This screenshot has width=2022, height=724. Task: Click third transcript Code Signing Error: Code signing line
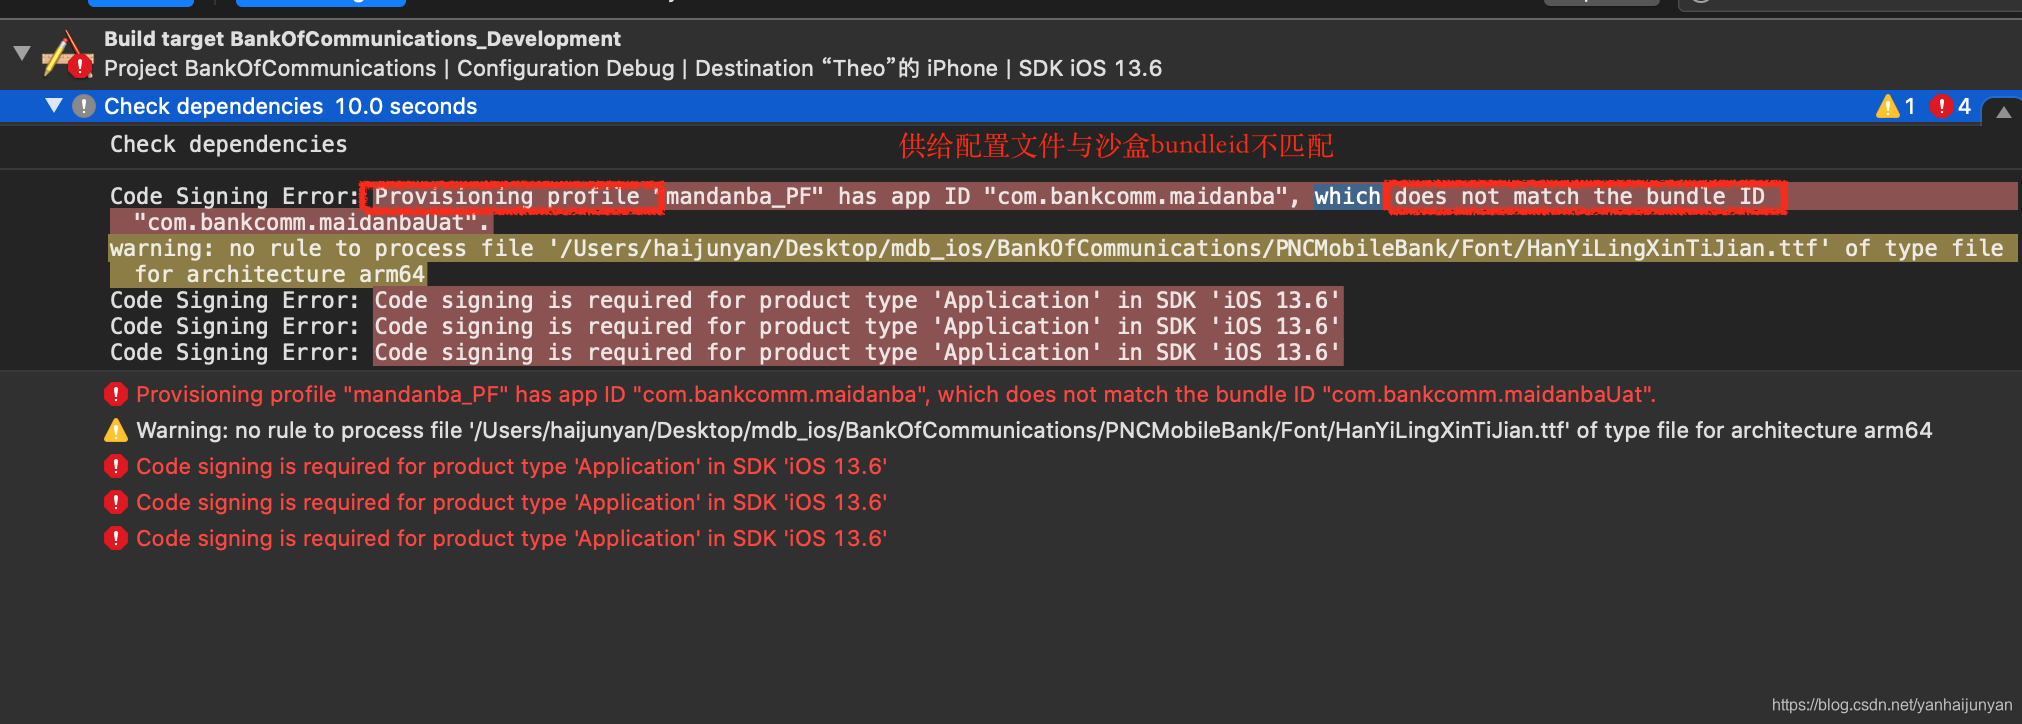[726, 352]
